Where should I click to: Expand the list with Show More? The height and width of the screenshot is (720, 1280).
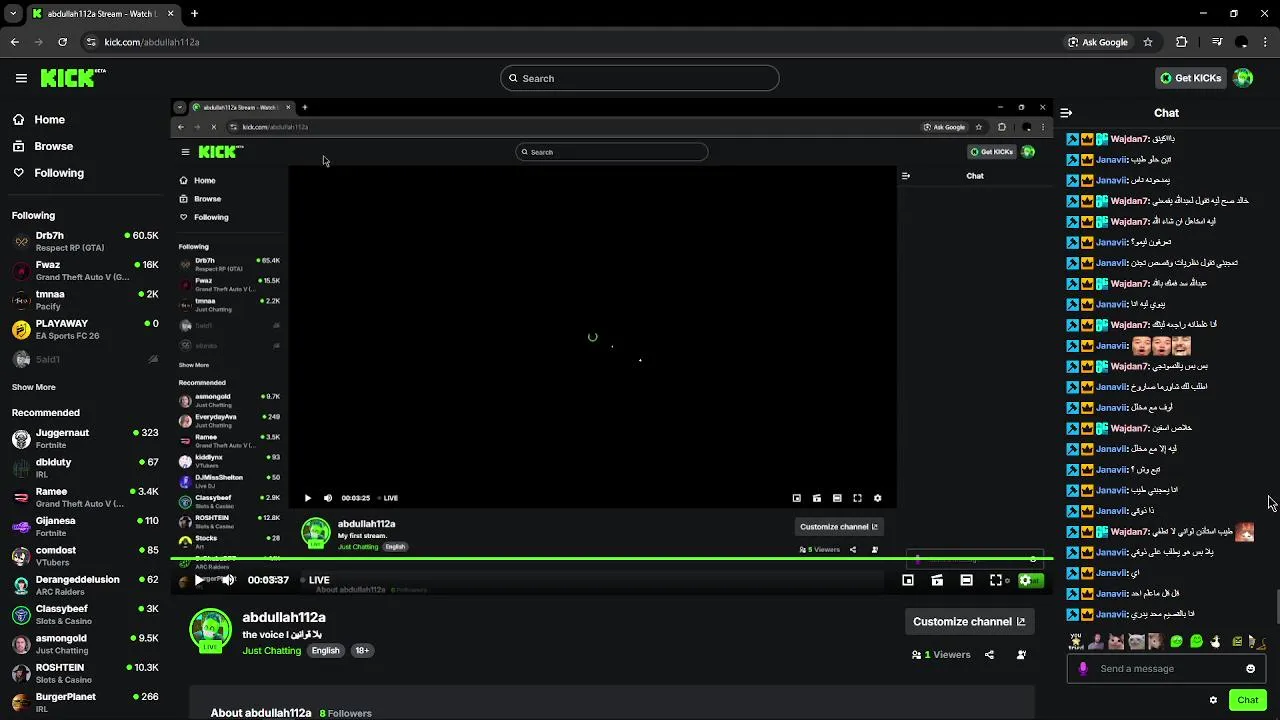[34, 387]
